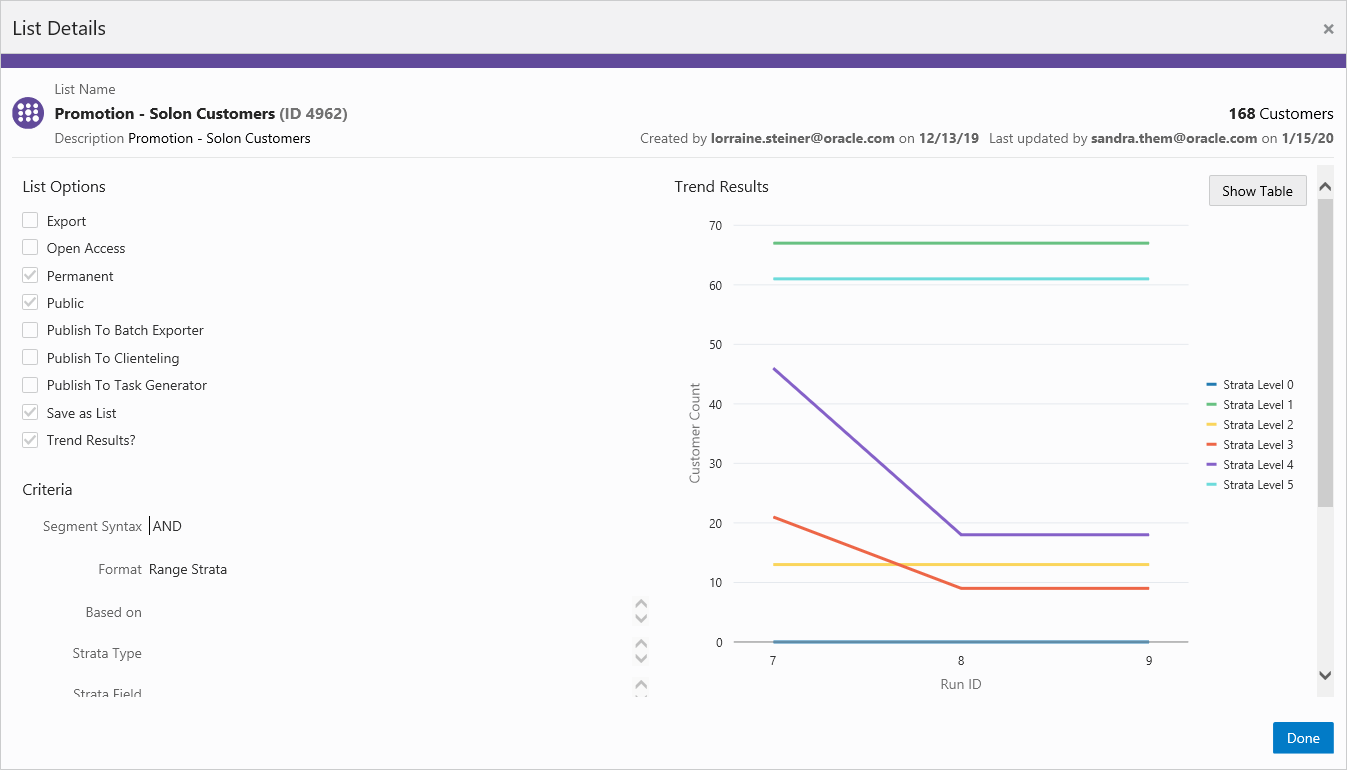Click the Strata Type field stepper arrows
1347x770 pixels.
(x=641, y=652)
